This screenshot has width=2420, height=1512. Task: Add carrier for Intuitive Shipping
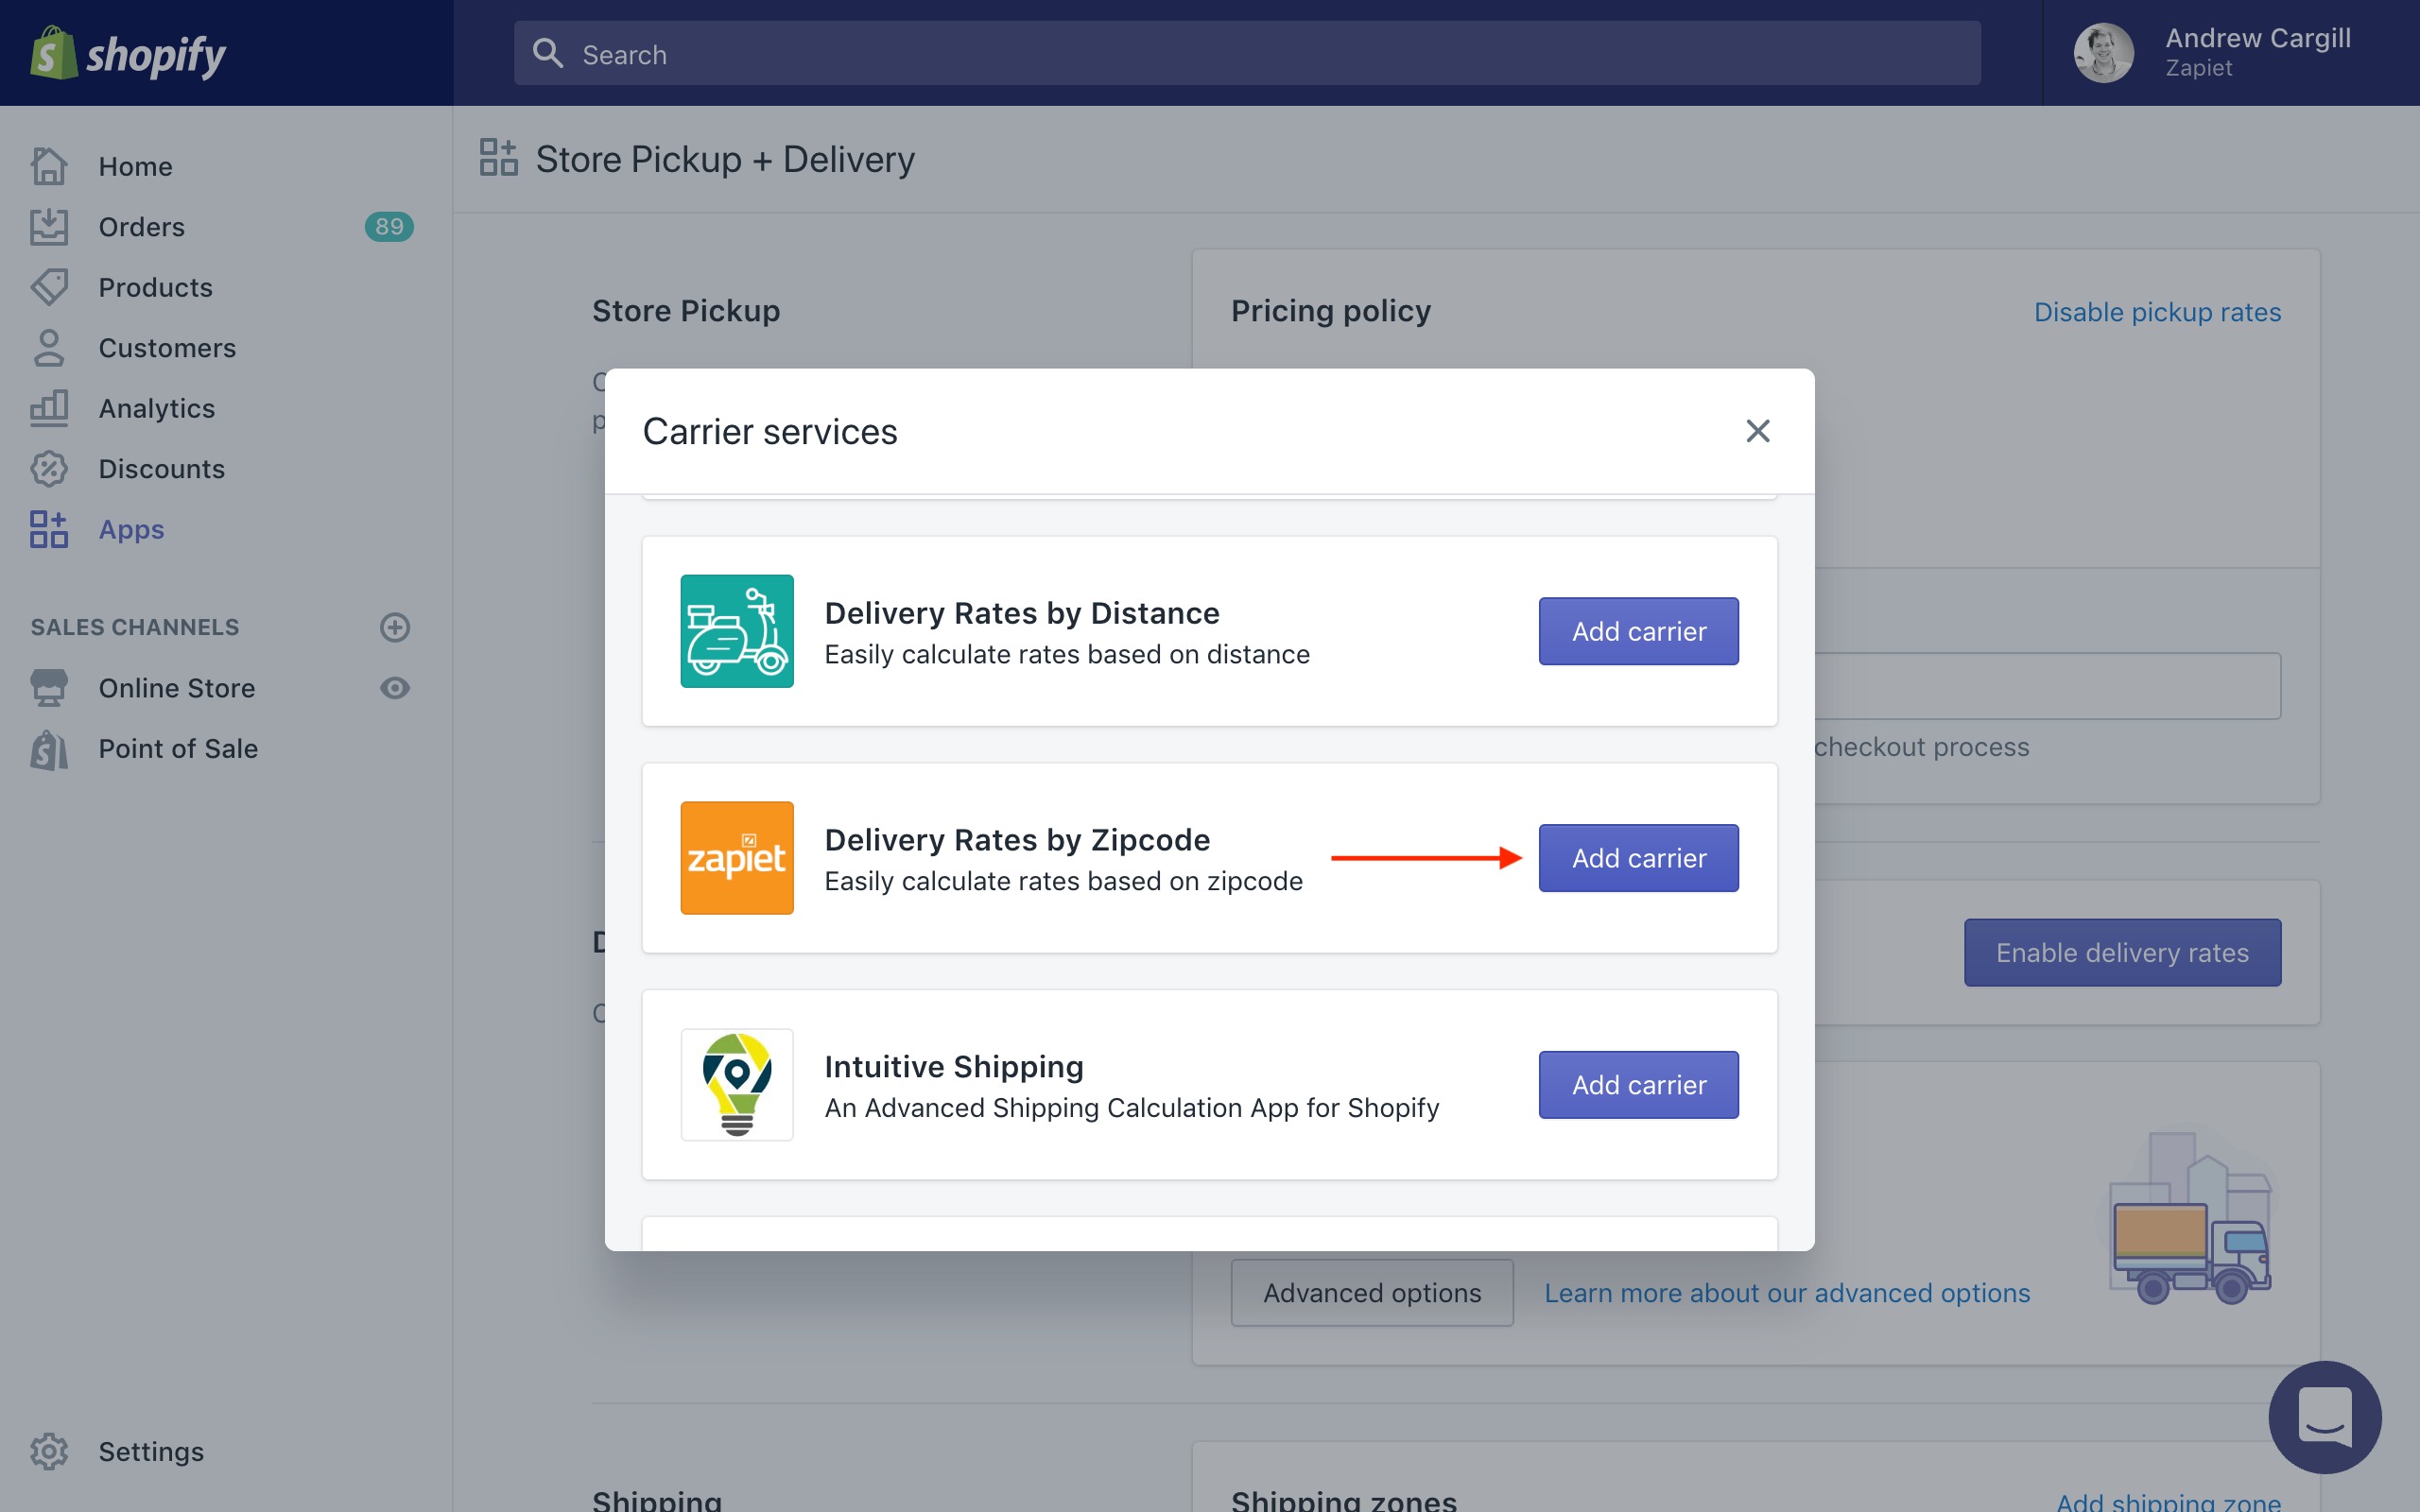[x=1638, y=1085]
